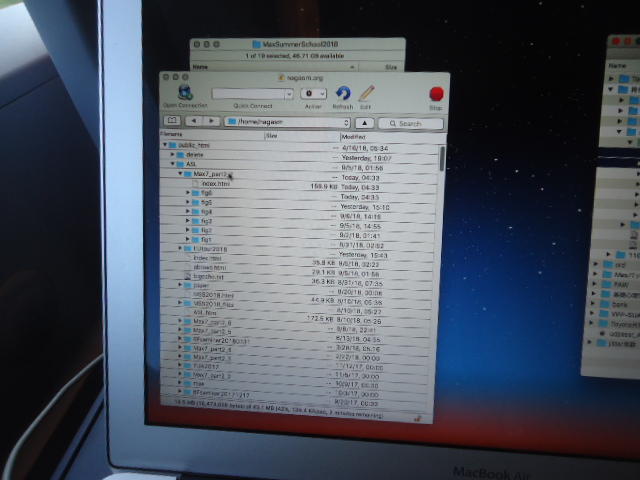
Task: Click the Quick Connect text field
Action: point(248,94)
